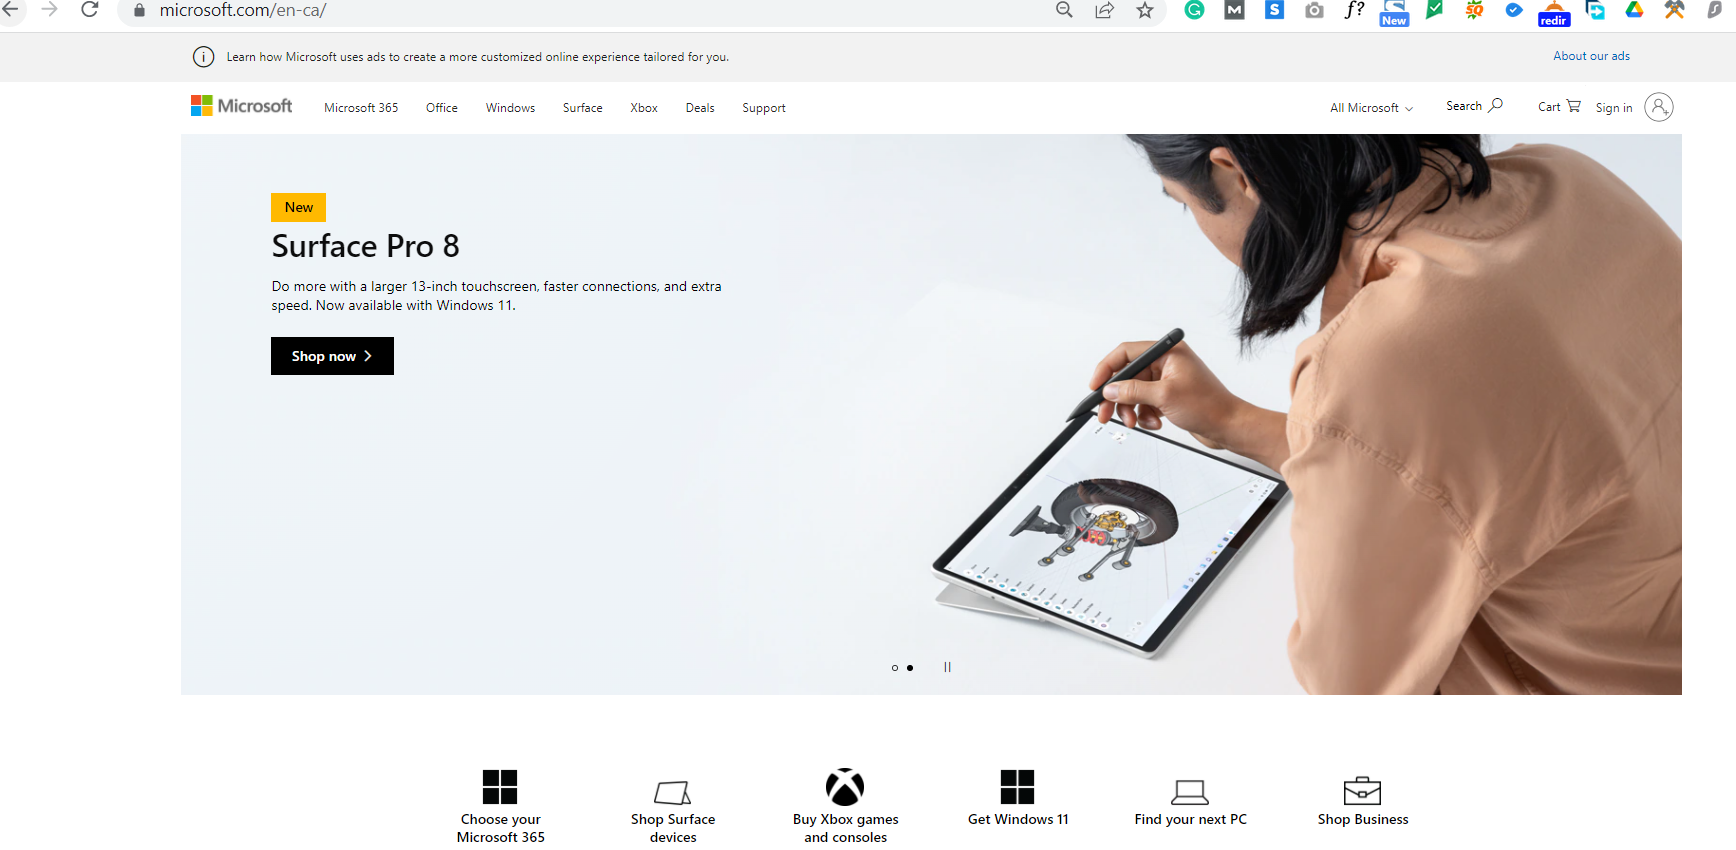Click the Shop now button
This screenshot has height=850, width=1736.
[x=332, y=356]
